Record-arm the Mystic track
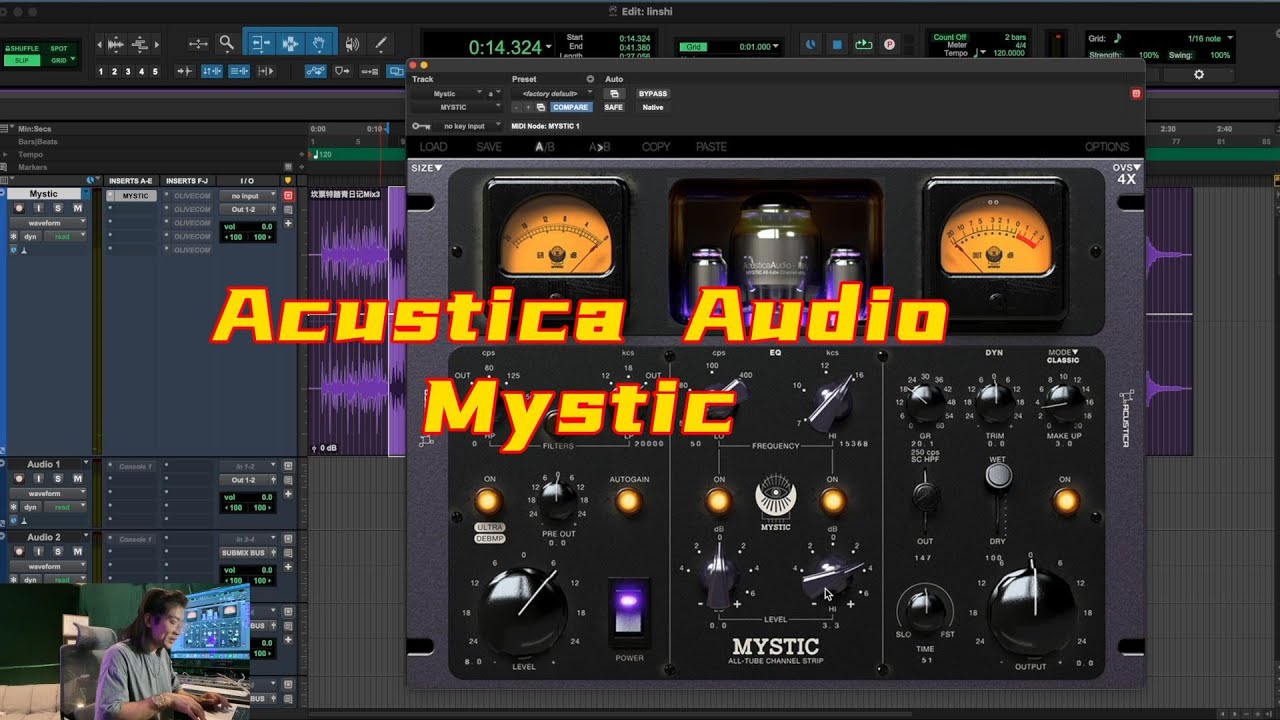1280x720 pixels. coord(19,208)
